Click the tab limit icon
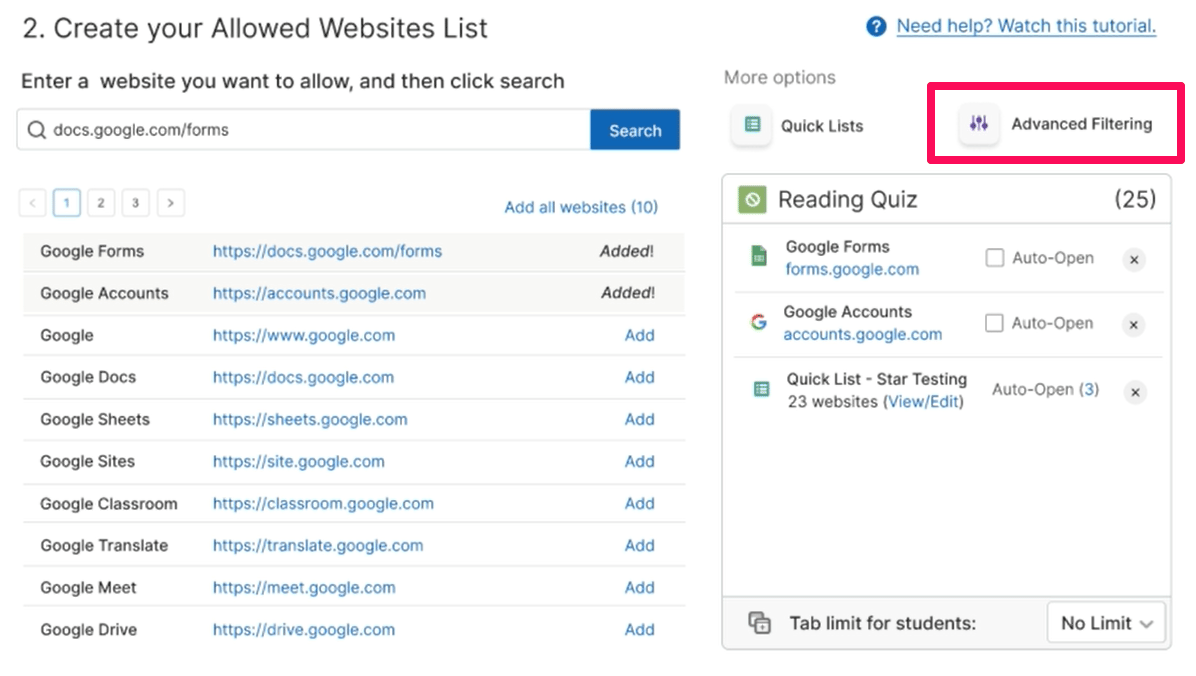This screenshot has height=676, width=1196. click(x=759, y=623)
